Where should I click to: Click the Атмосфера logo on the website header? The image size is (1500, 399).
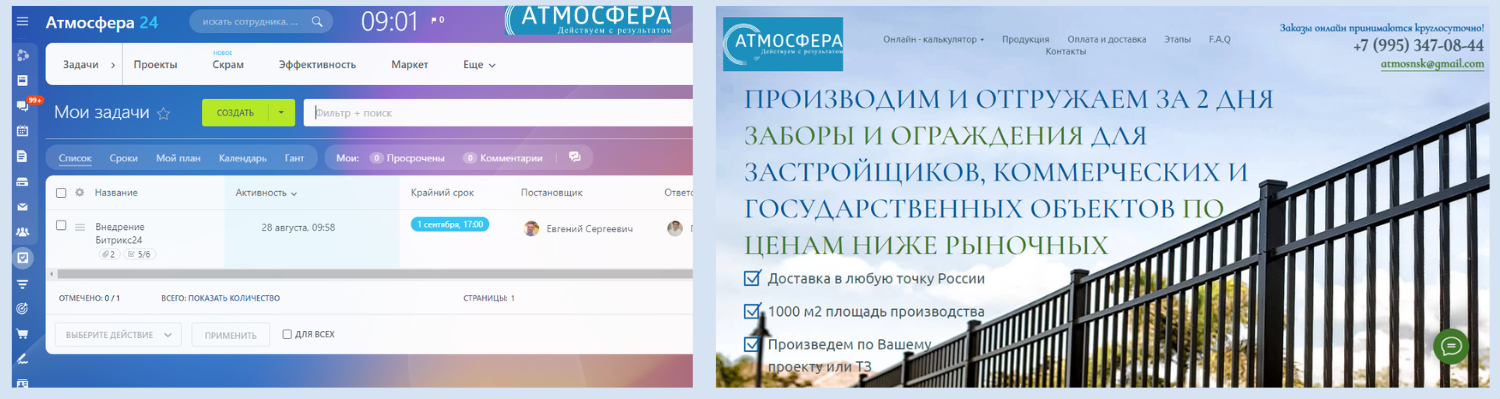(x=783, y=44)
